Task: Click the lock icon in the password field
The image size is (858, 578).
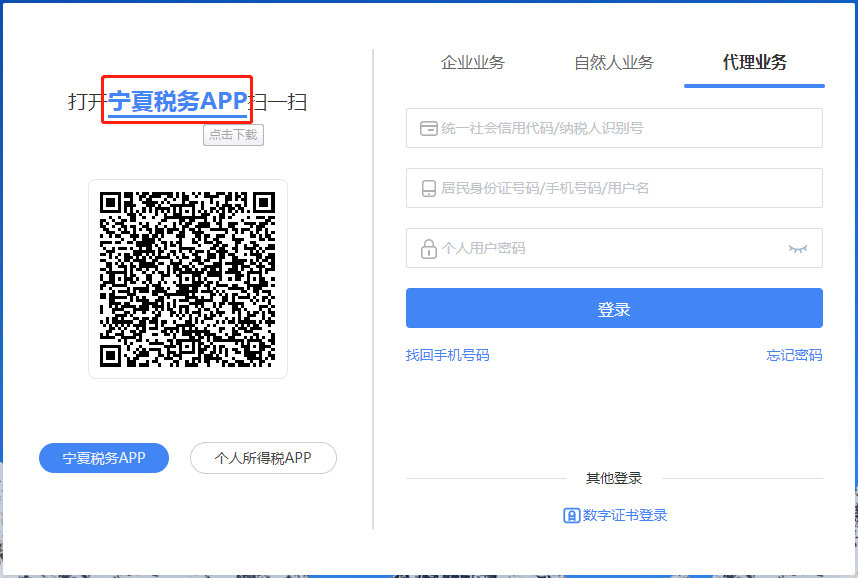Action: tap(428, 249)
